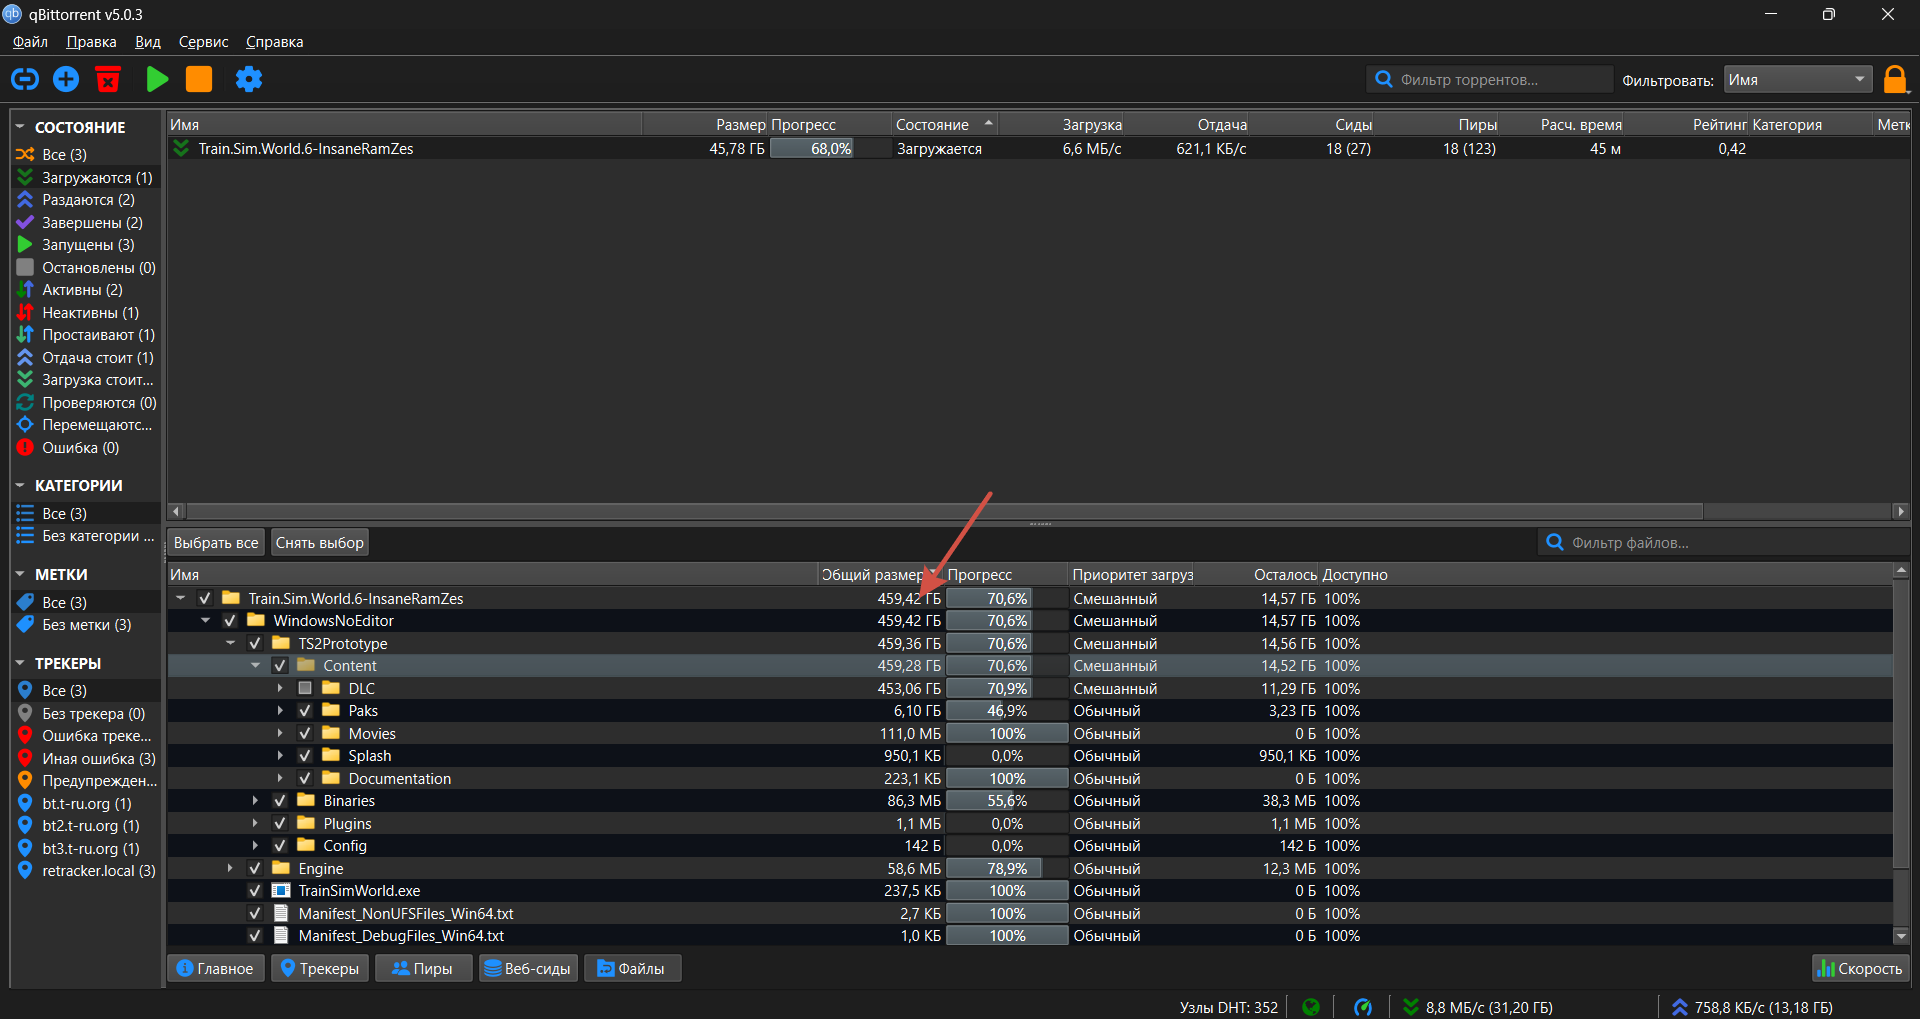The height and width of the screenshot is (1019, 1920).
Task: Click the alternative speed limits status icon
Action: point(1363,1007)
